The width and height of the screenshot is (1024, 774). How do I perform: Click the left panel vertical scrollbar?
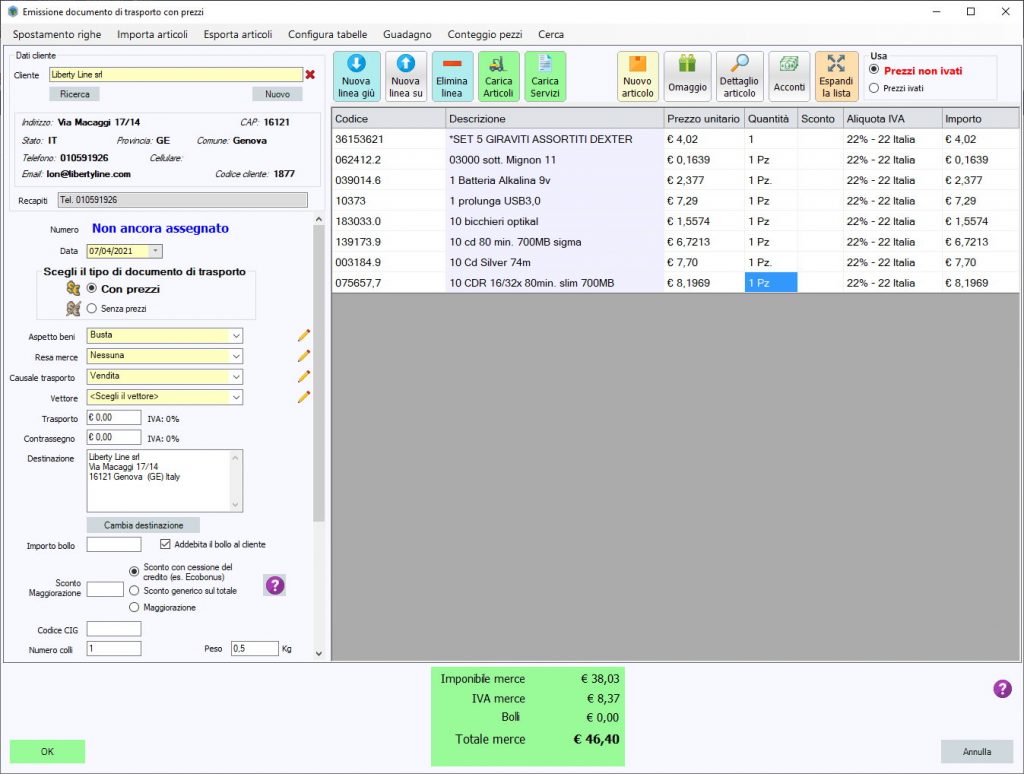(319, 400)
